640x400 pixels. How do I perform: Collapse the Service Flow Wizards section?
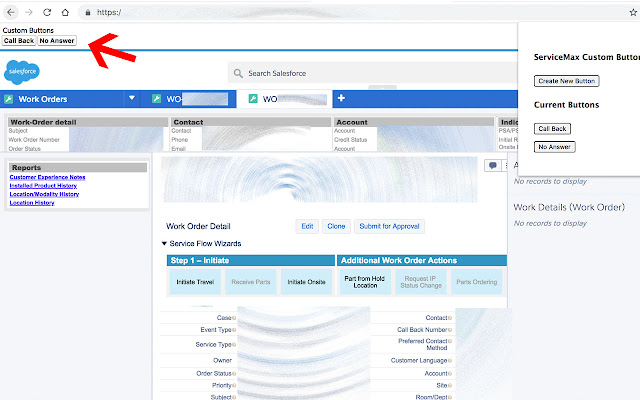tap(164, 244)
